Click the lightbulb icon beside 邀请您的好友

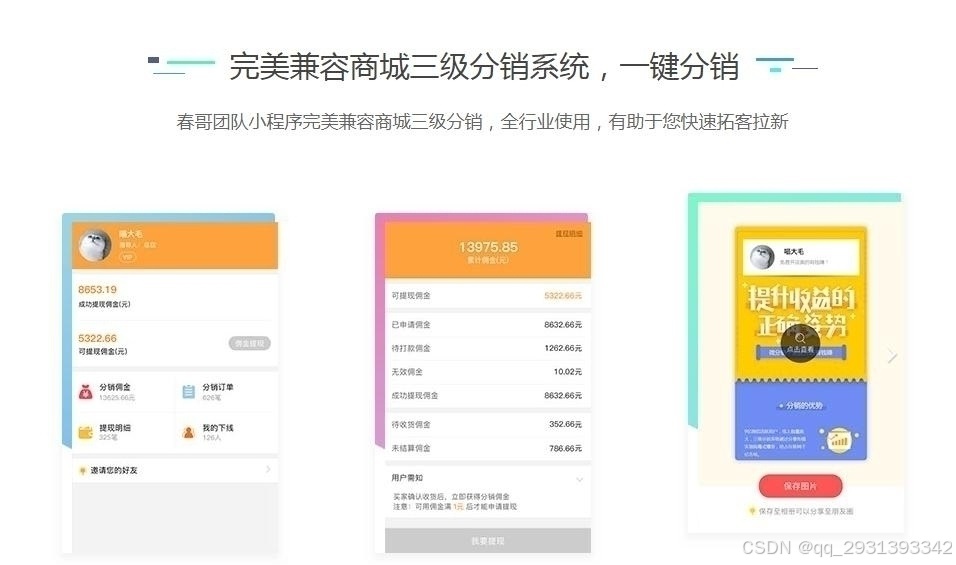(82, 471)
